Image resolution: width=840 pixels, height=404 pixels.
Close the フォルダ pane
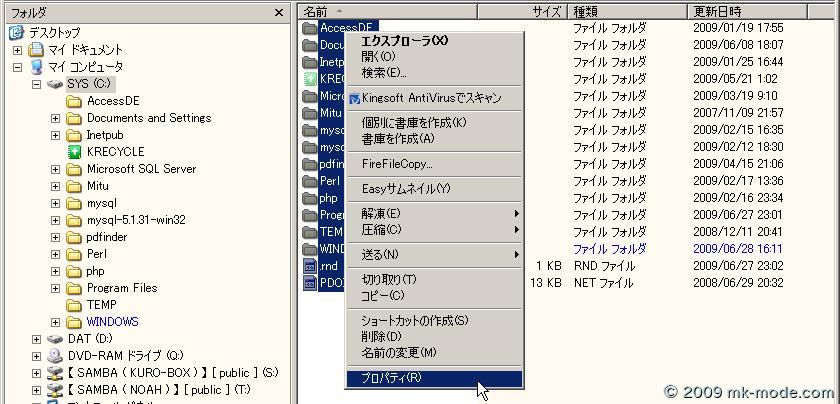click(x=279, y=13)
